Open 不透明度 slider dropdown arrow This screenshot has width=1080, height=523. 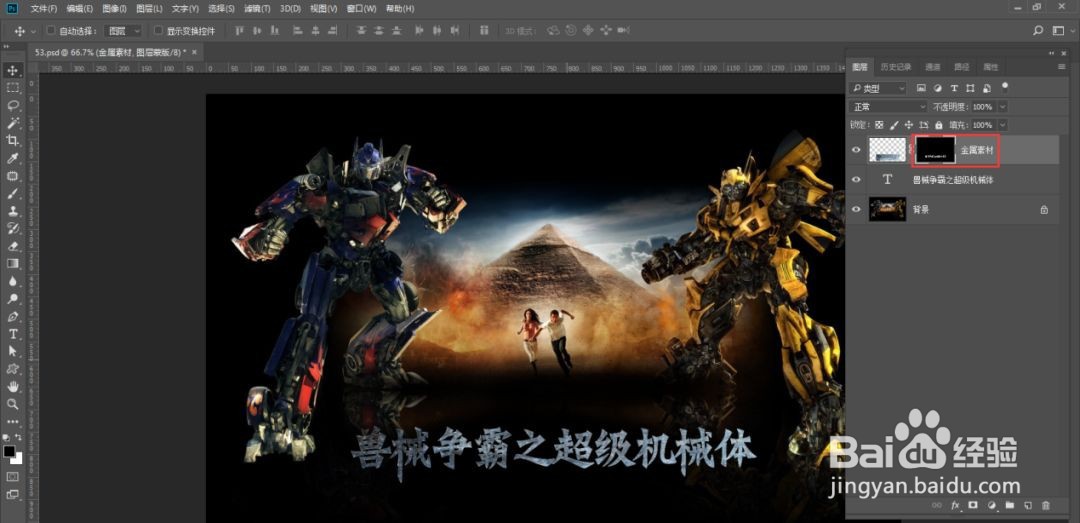[x=1003, y=107]
